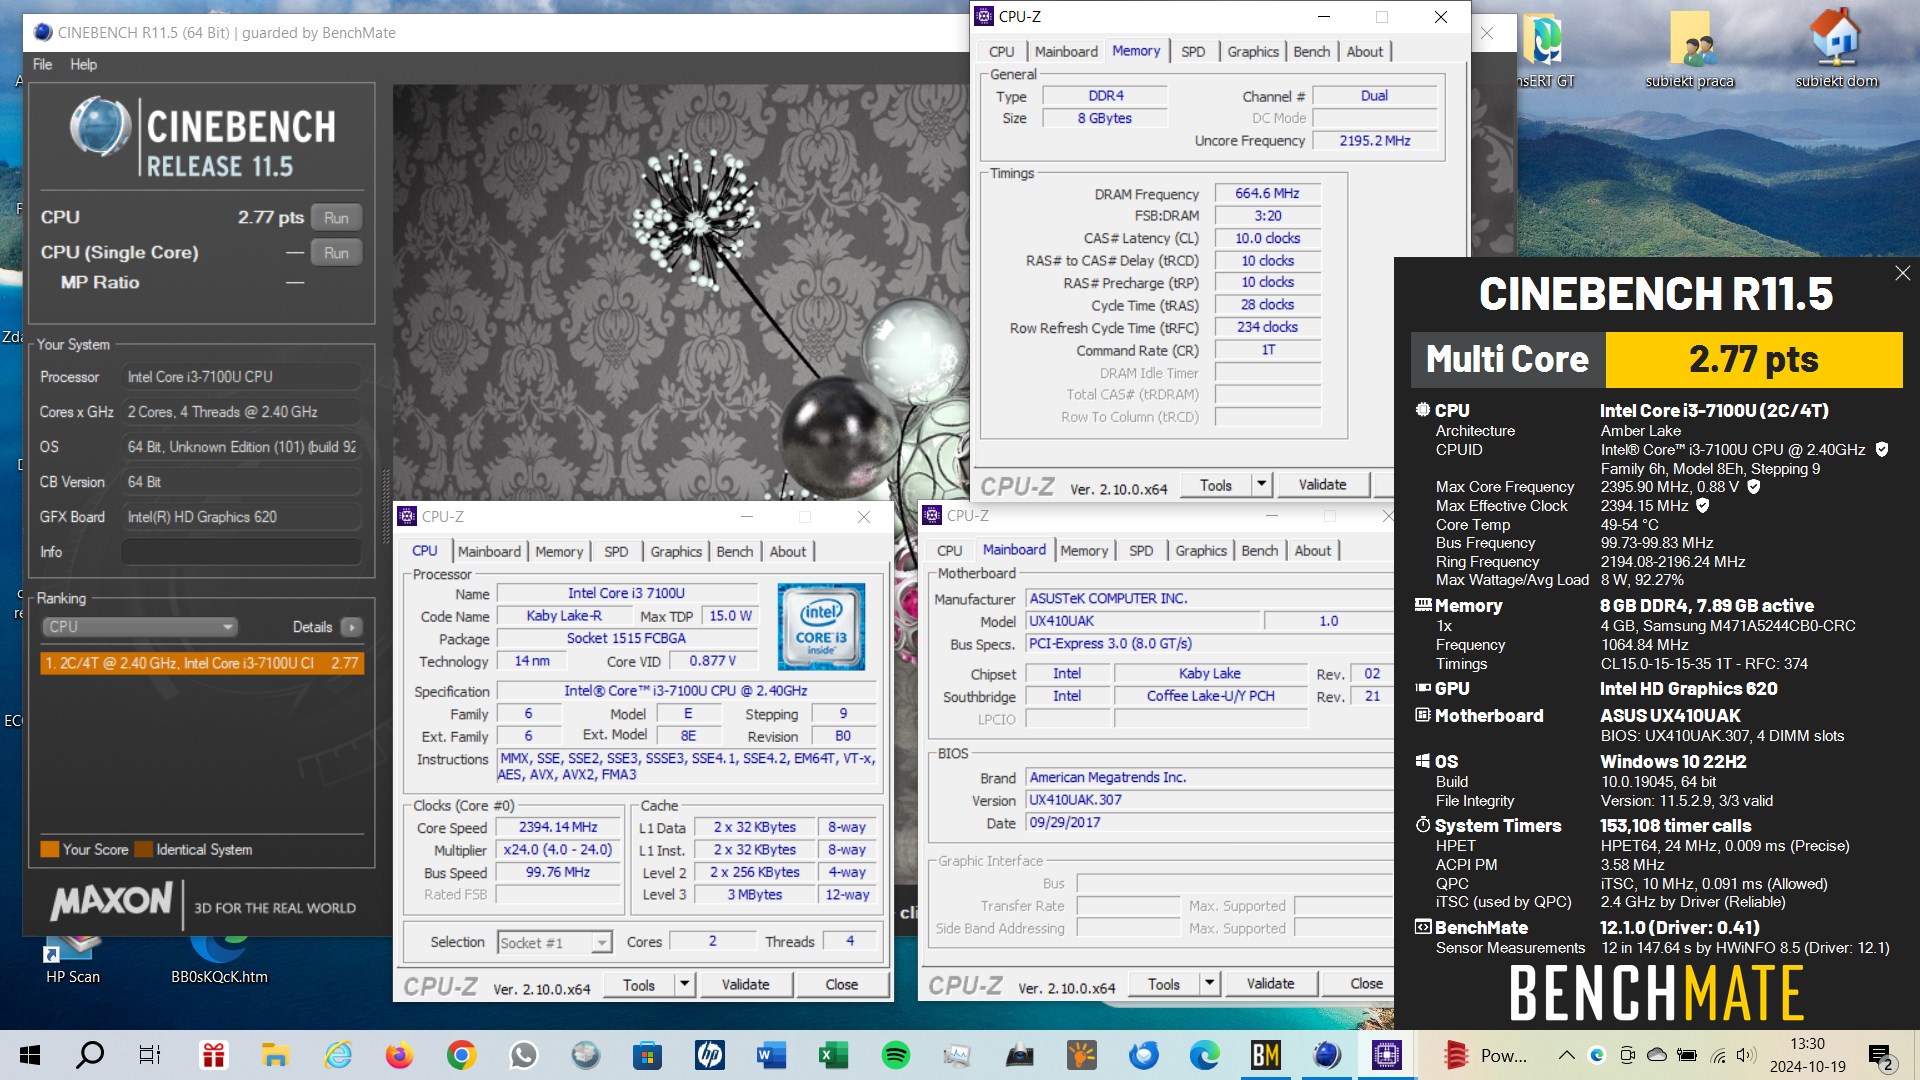The height and width of the screenshot is (1080, 1920).
Task: Open the Cinebench Help menu
Action: click(83, 64)
